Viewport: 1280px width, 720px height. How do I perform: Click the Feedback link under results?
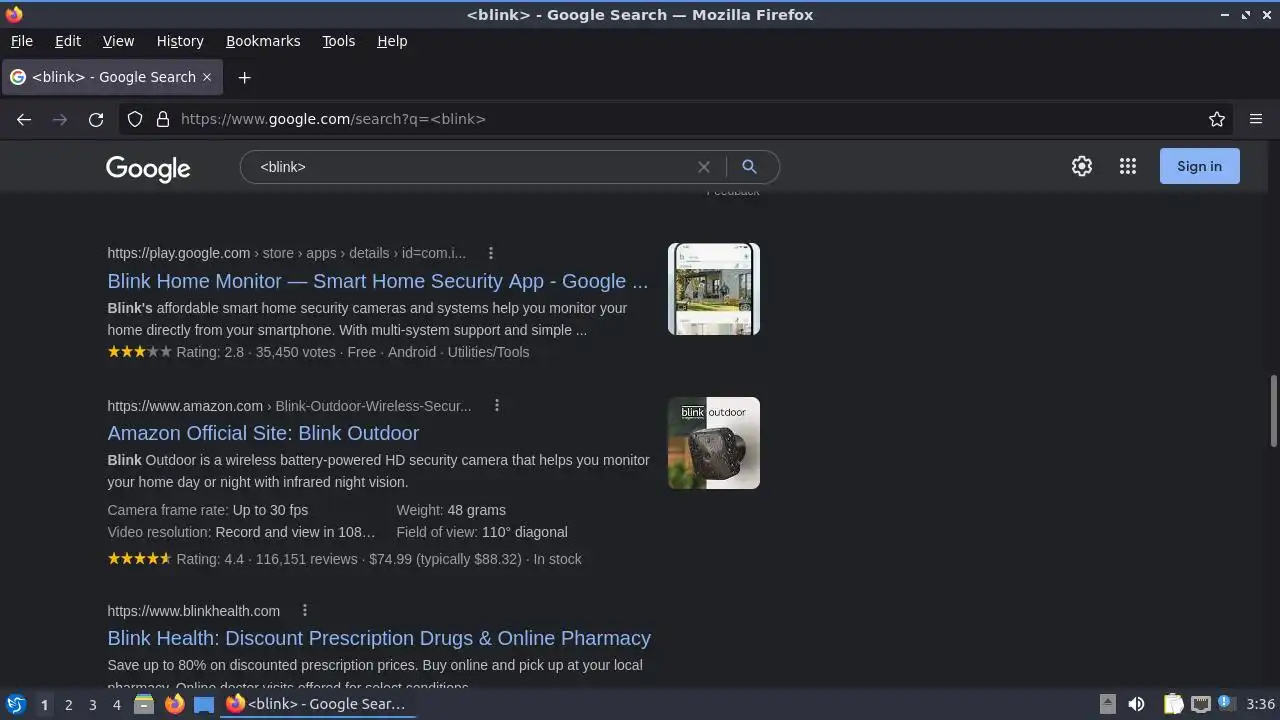coord(733,192)
